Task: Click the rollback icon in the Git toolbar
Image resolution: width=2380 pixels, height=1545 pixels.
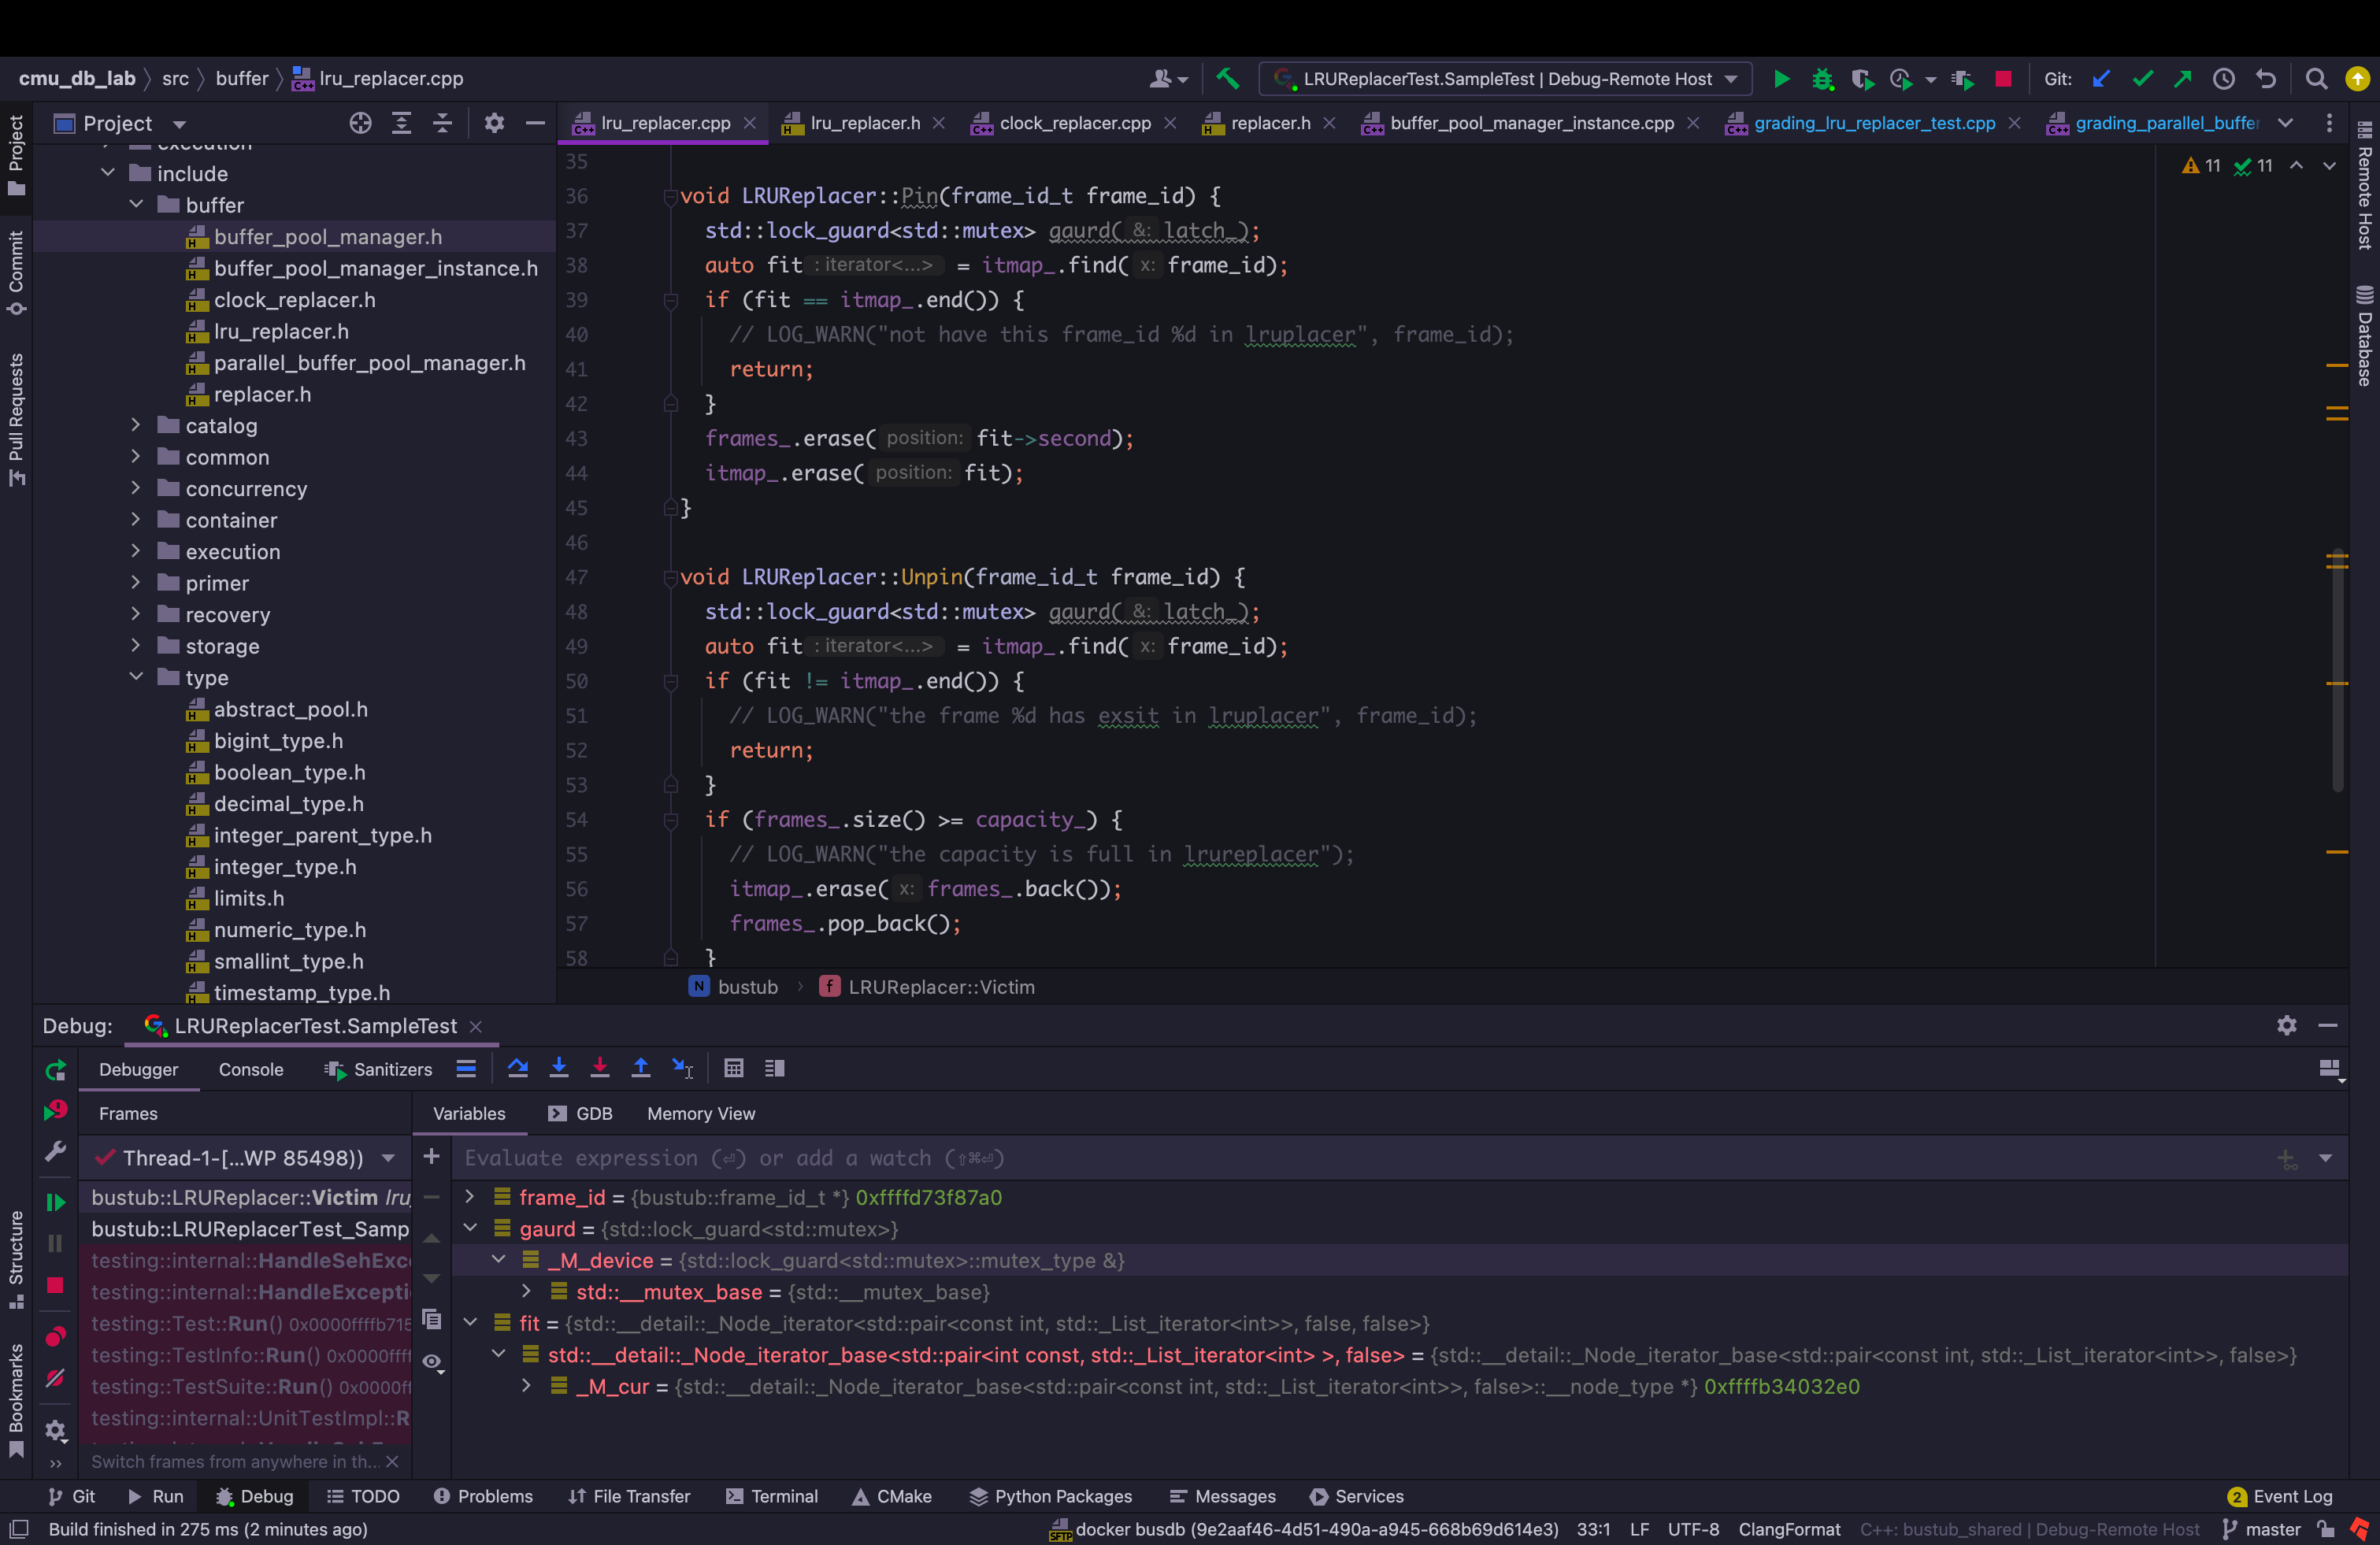Action: (x=2265, y=79)
